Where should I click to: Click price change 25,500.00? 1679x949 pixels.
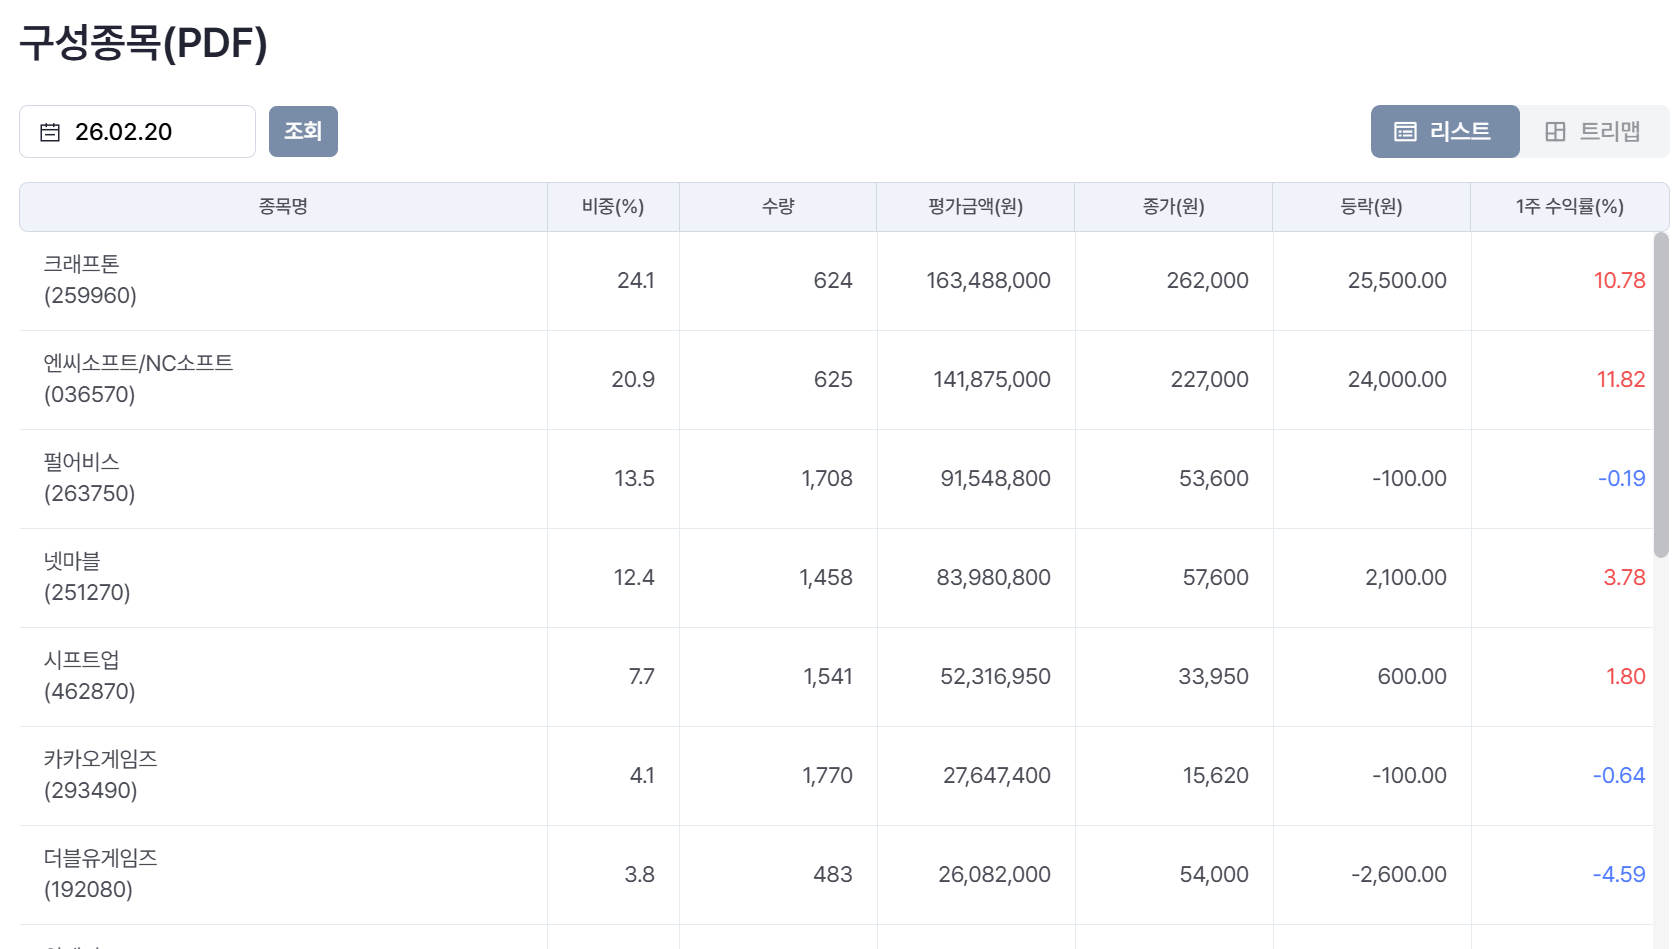[x=1397, y=280]
